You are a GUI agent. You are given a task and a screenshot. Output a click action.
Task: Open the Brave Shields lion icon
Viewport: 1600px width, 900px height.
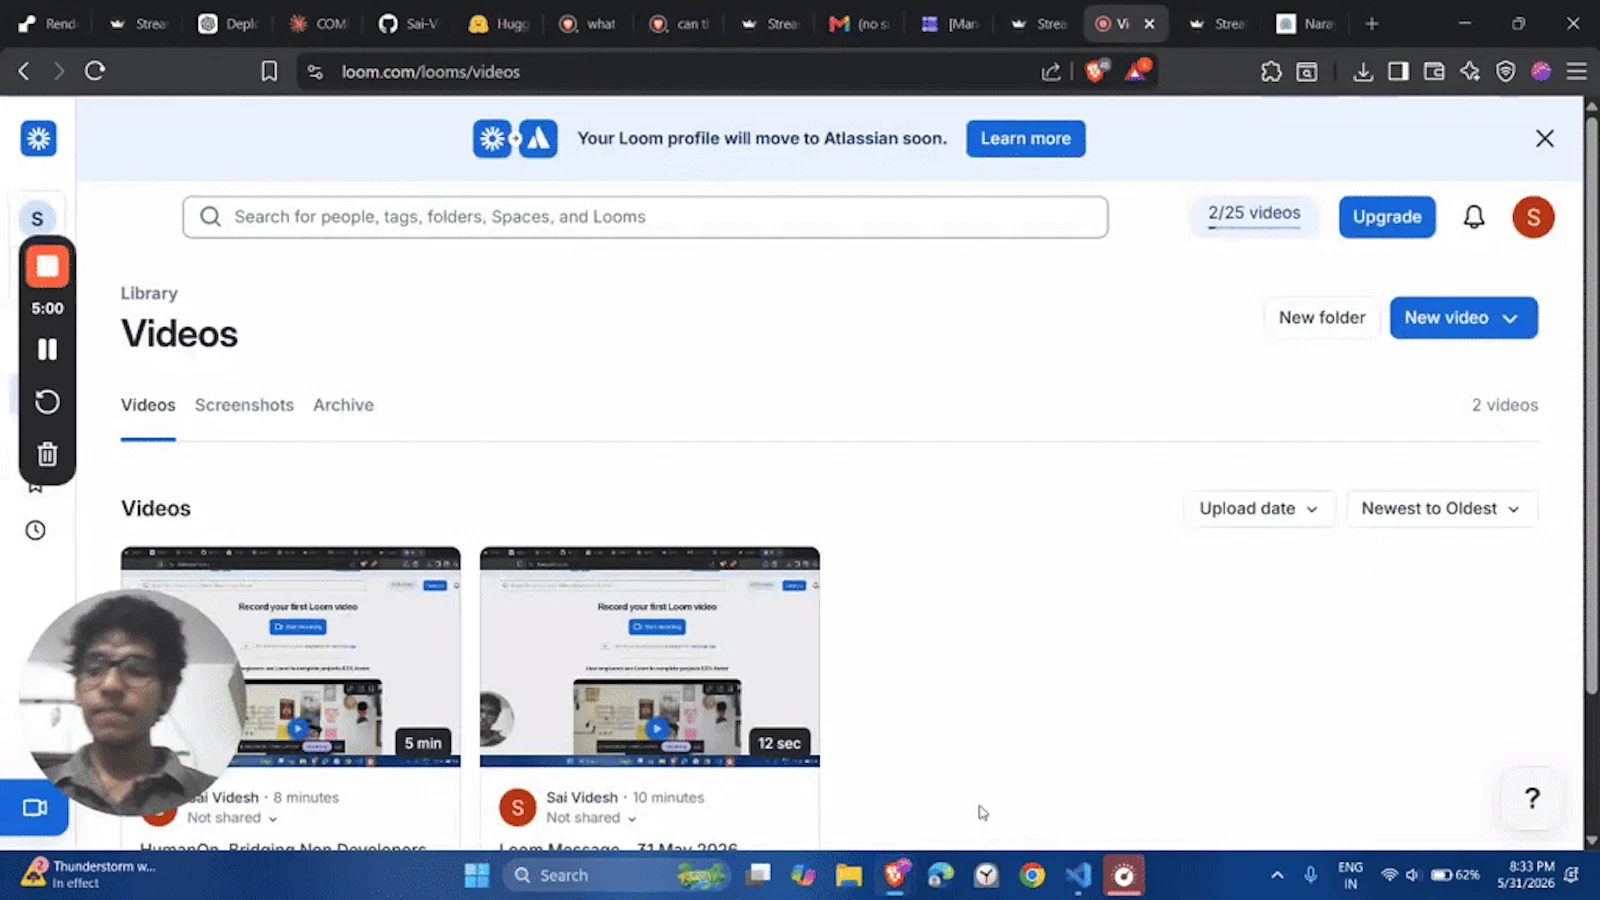point(1097,71)
